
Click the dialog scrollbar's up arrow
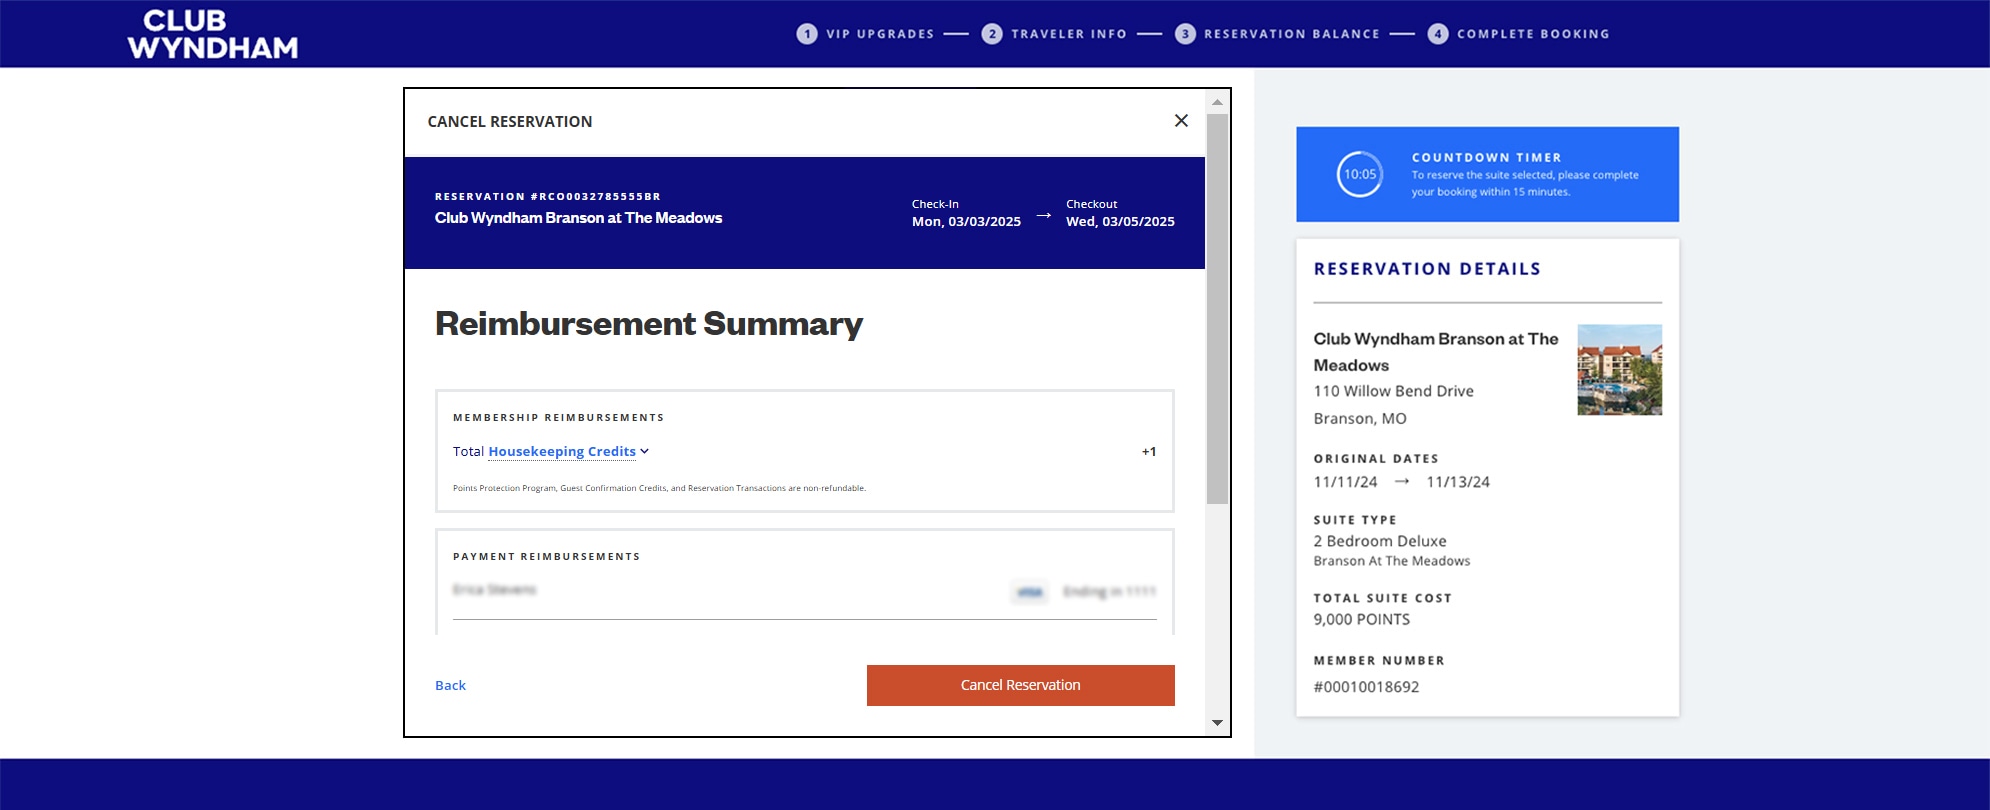(x=1217, y=102)
